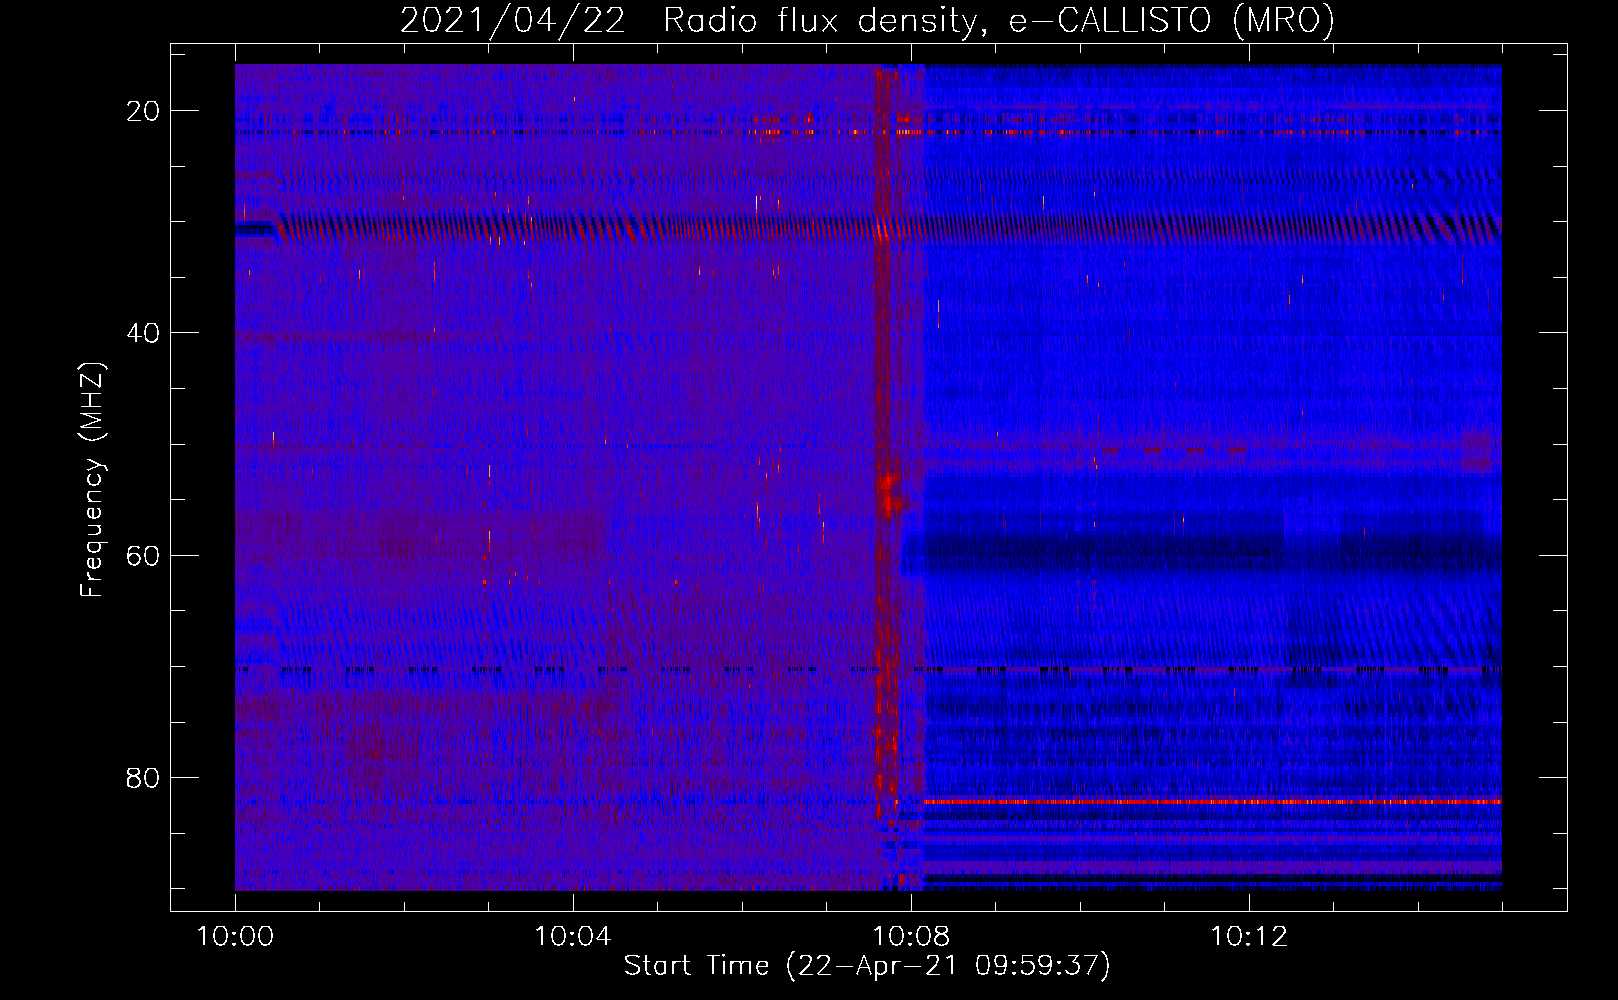Click the '10:00' time tick label
The height and width of the screenshot is (1000, 1618).
235,937
